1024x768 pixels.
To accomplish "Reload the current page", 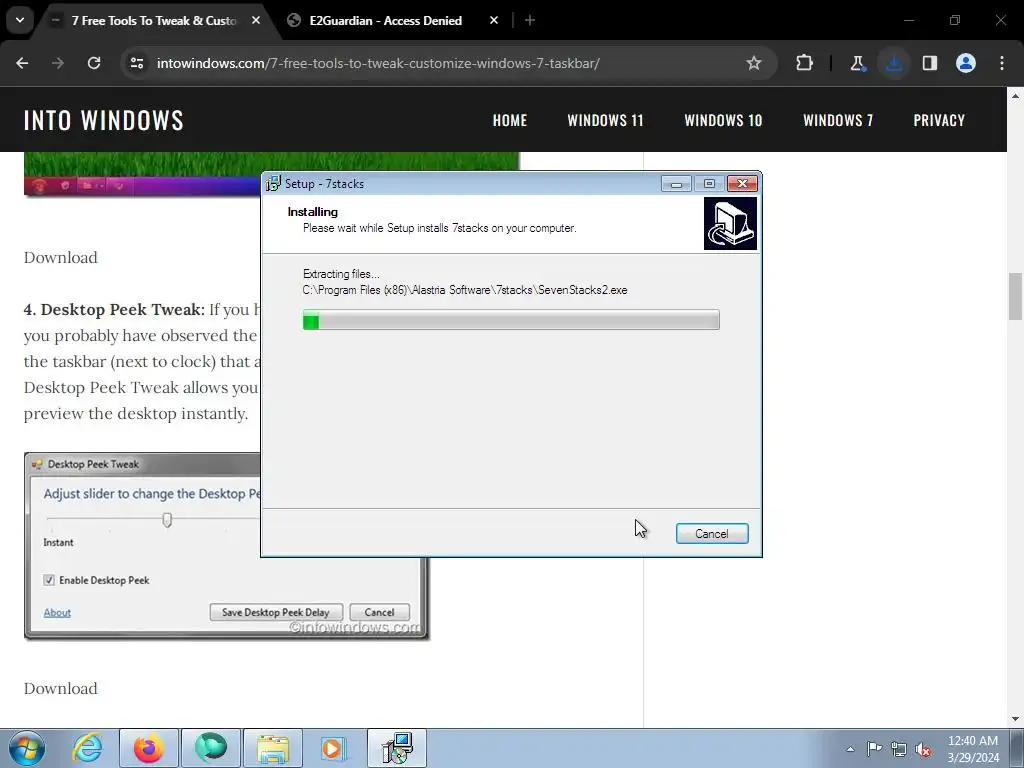I will click(94, 63).
